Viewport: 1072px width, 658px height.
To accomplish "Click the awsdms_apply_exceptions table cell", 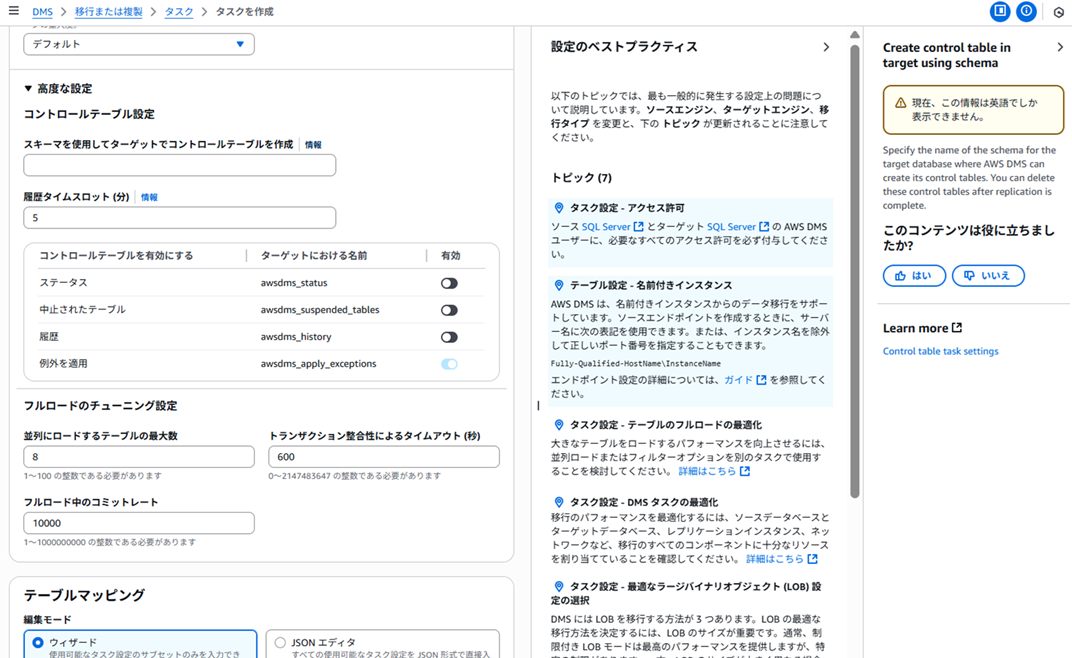I will pyautogui.click(x=319, y=364).
